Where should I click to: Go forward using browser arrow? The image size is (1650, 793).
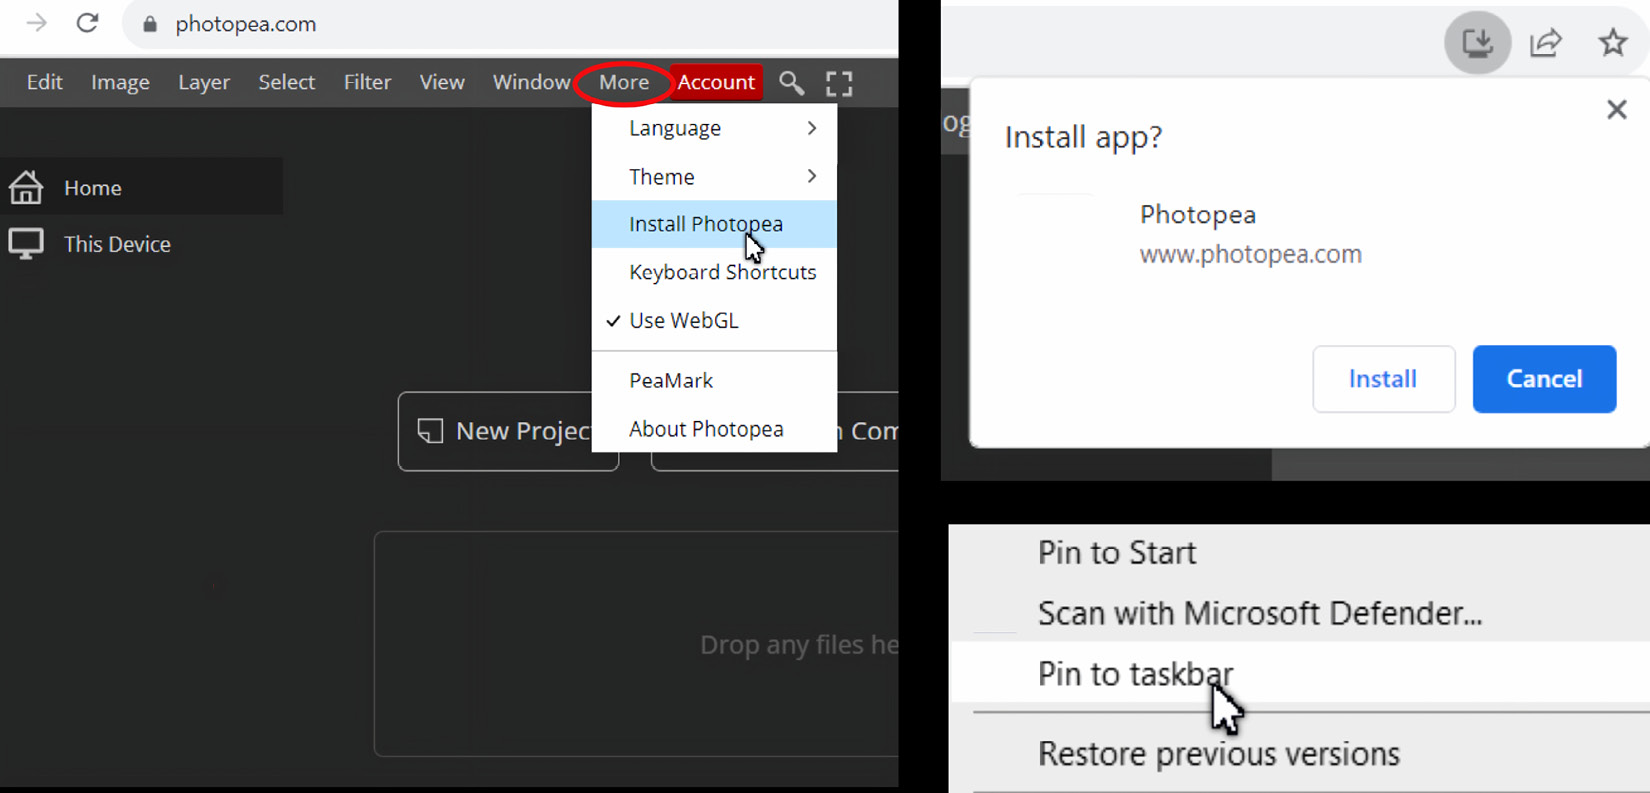pyautogui.click(x=36, y=23)
